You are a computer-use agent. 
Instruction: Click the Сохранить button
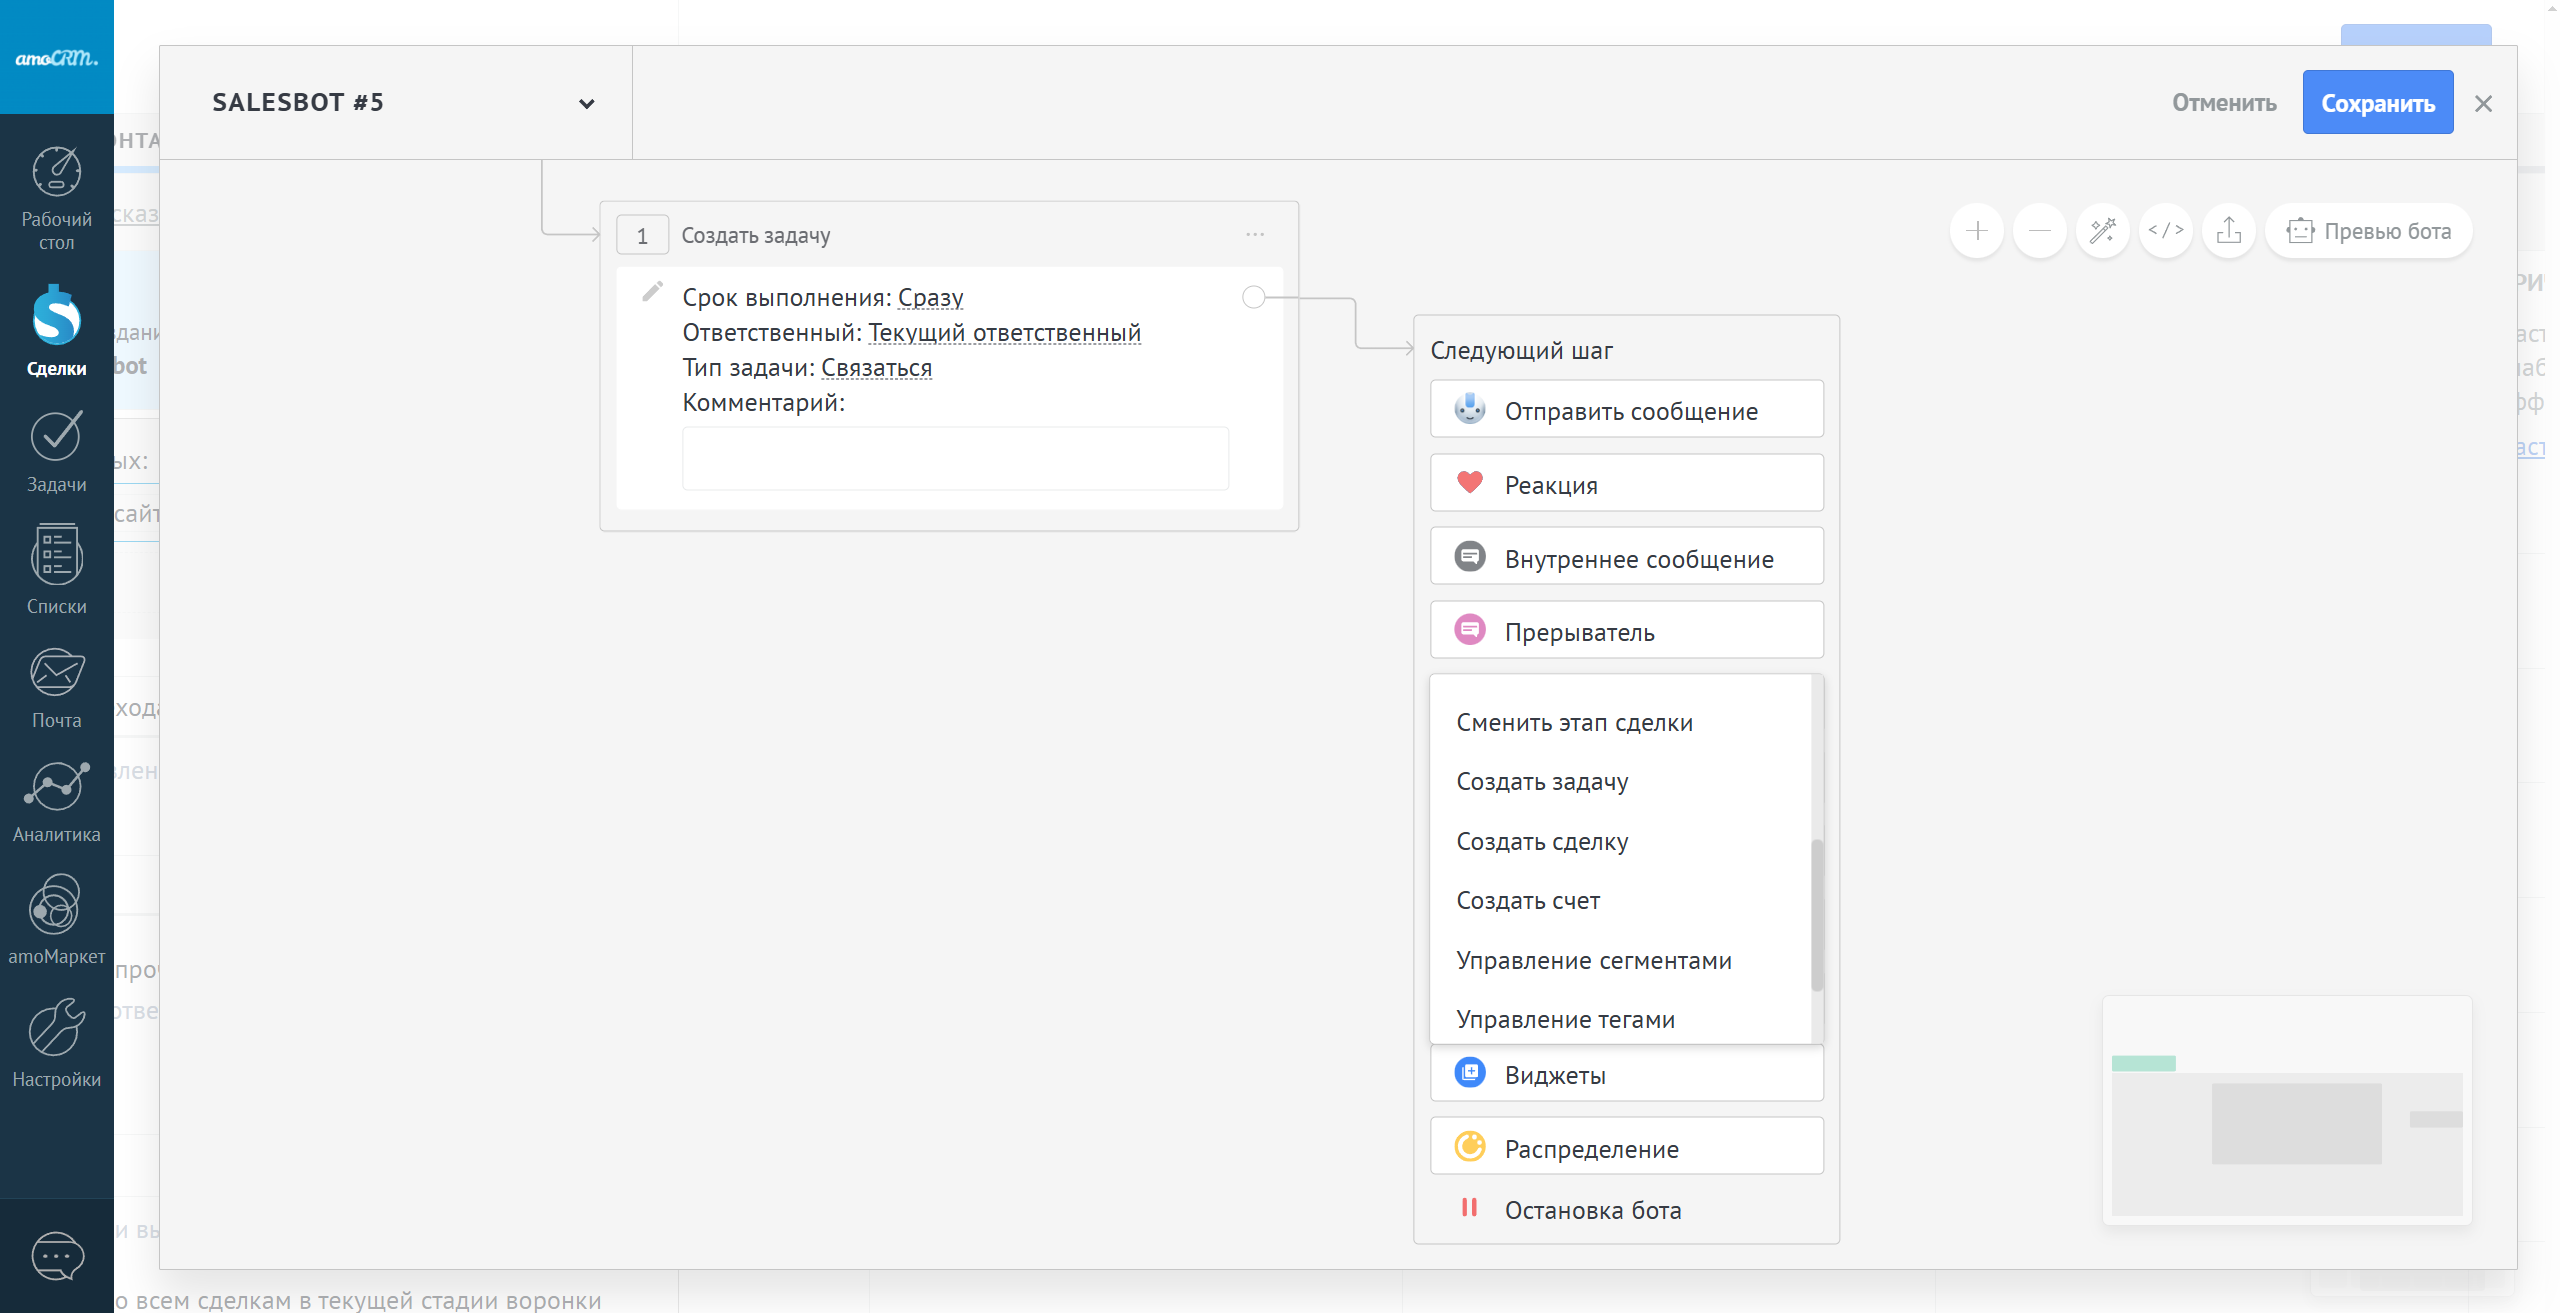point(2377,103)
